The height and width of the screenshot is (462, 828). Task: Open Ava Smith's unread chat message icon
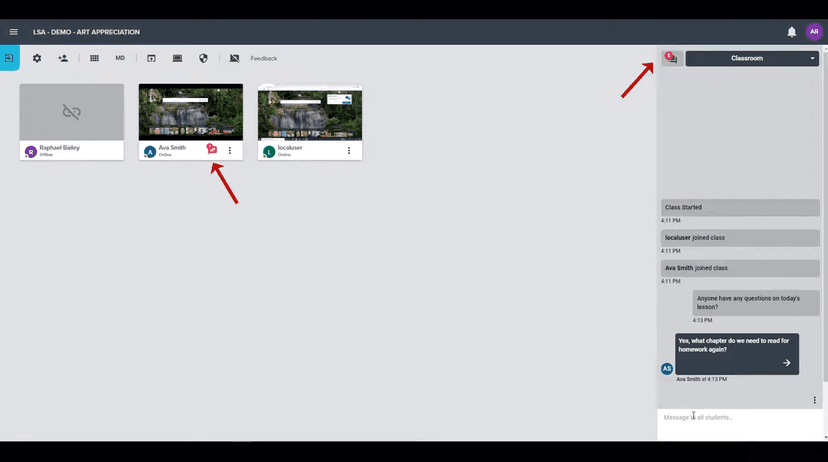coord(212,150)
